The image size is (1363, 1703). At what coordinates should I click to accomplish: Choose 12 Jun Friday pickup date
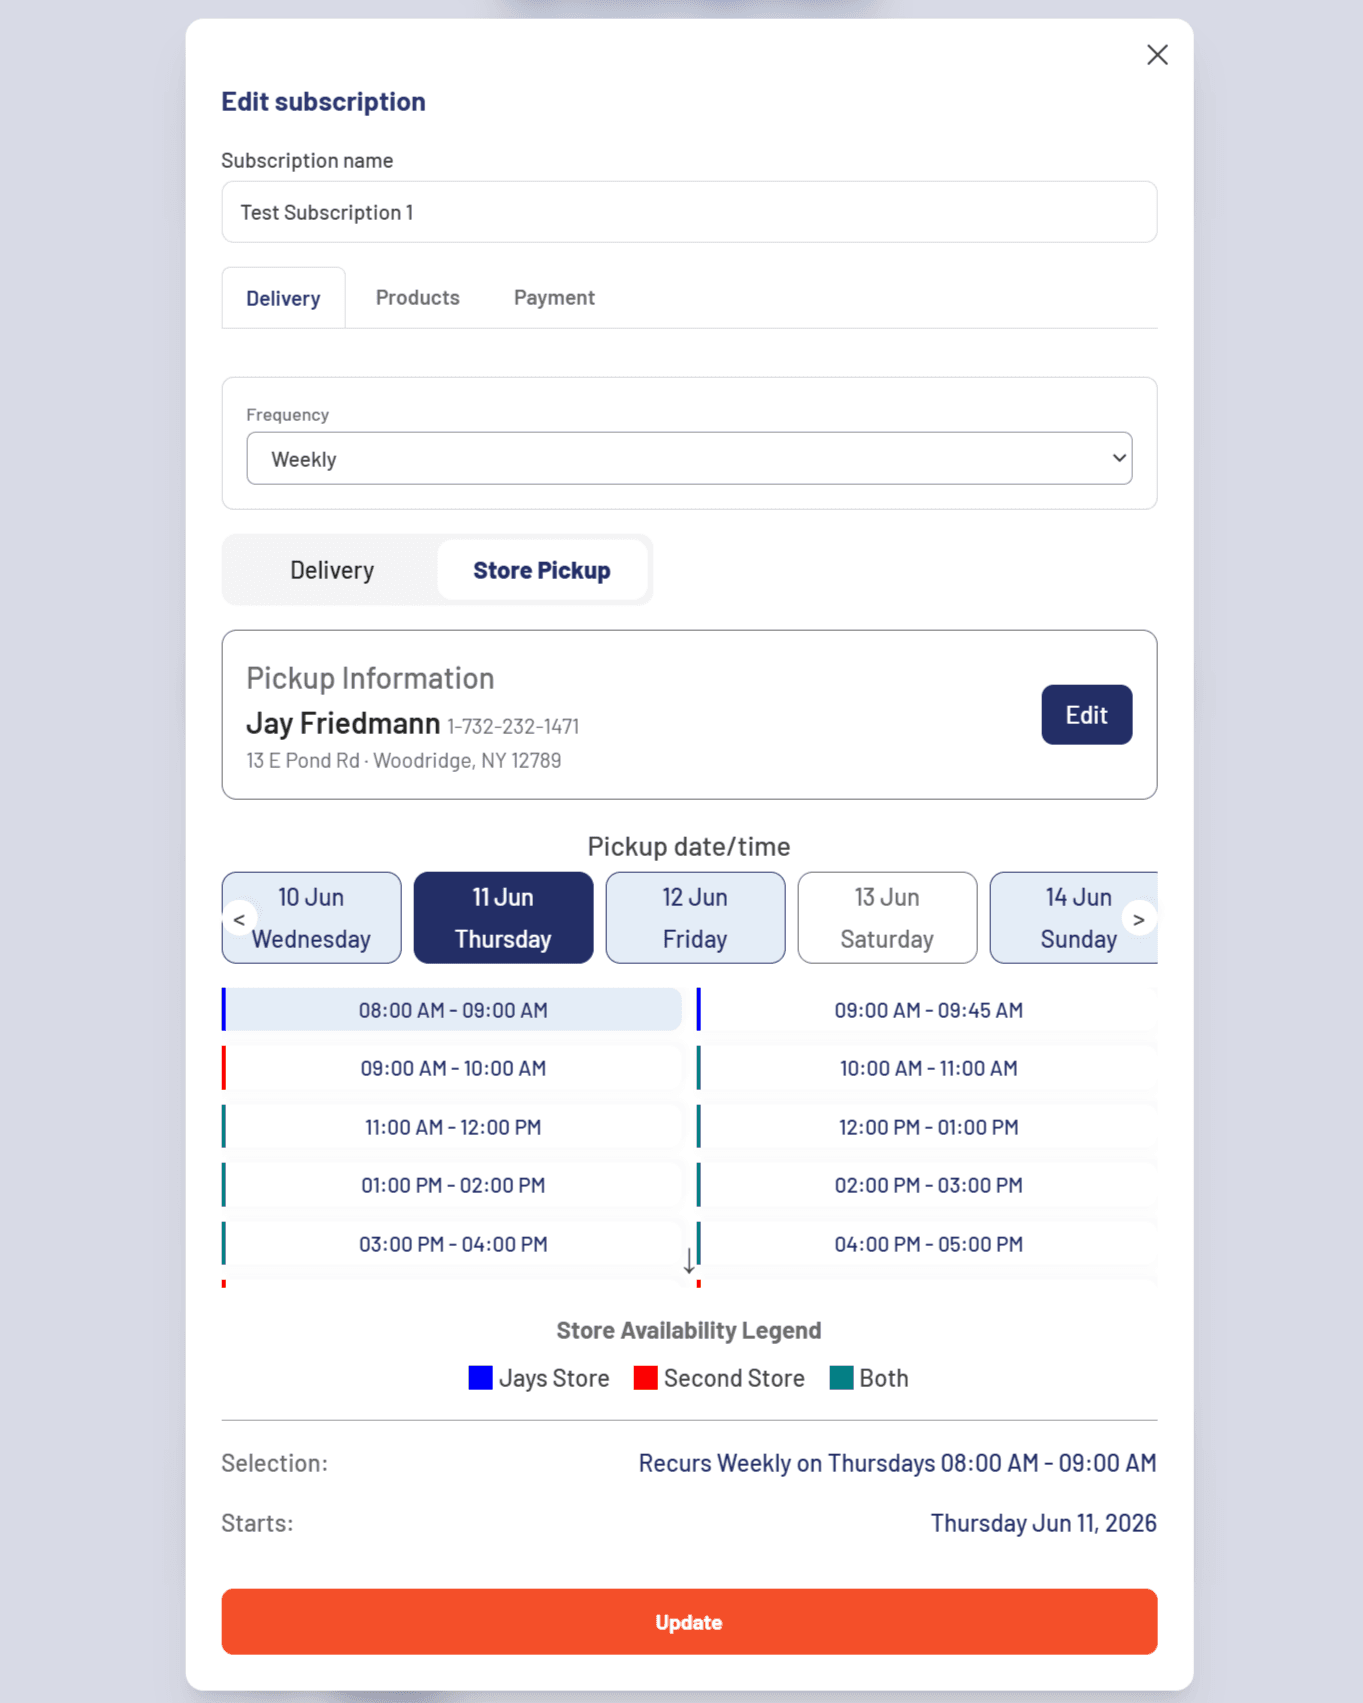(x=695, y=918)
